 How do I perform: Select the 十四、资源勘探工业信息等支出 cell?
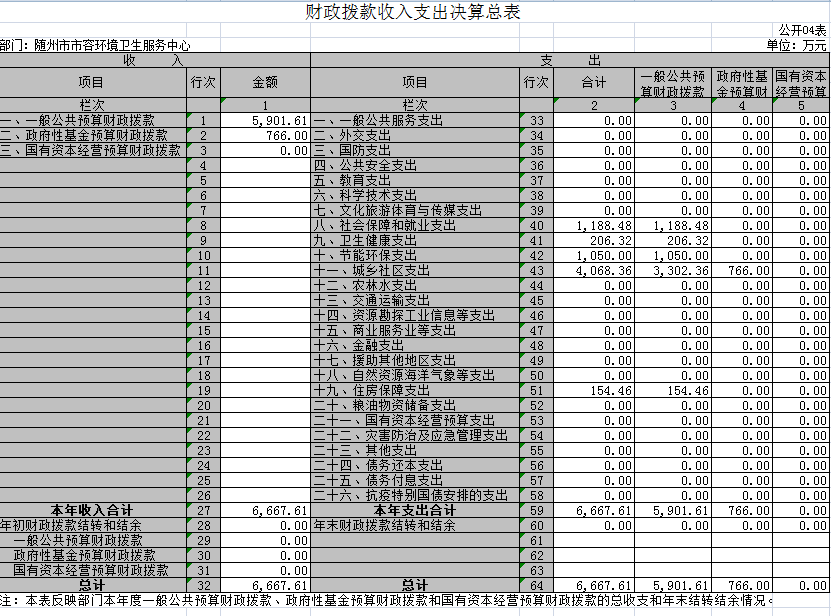415,315
